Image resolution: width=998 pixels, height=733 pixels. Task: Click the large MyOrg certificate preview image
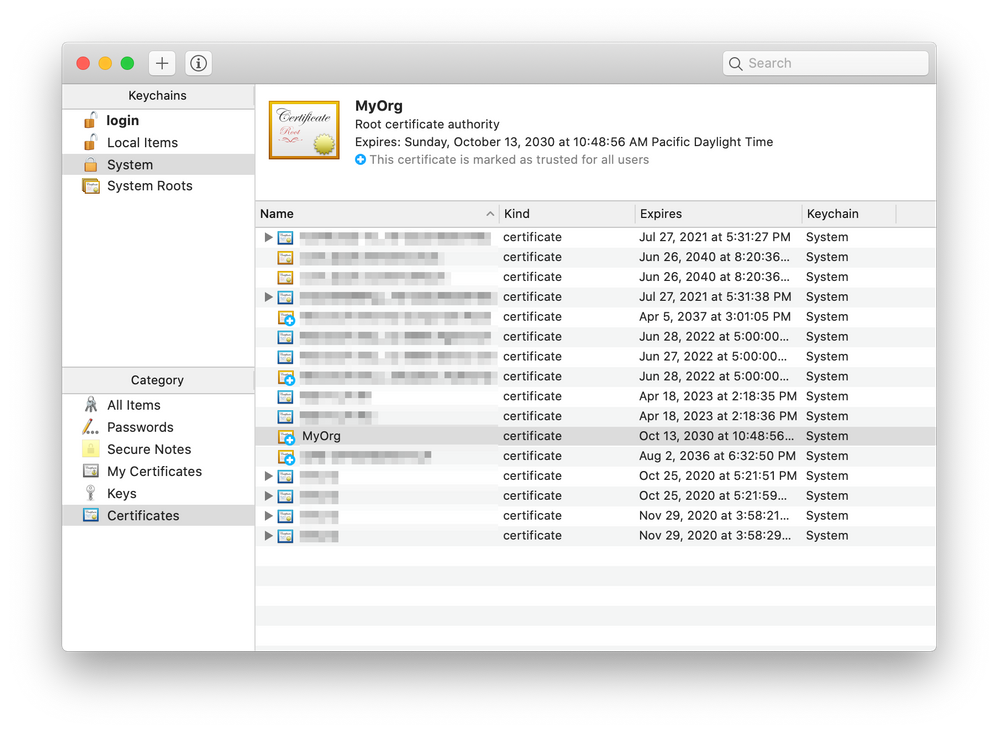304,130
